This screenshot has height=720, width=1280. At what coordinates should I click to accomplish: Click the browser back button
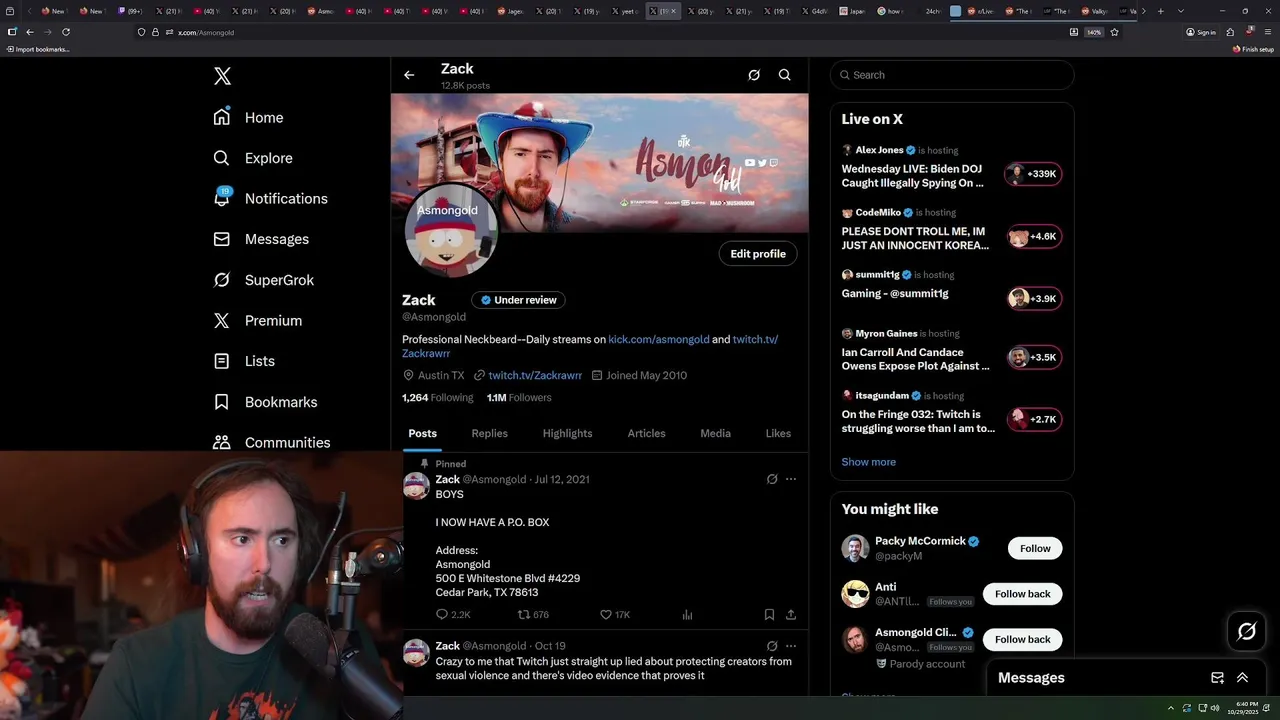(30, 32)
